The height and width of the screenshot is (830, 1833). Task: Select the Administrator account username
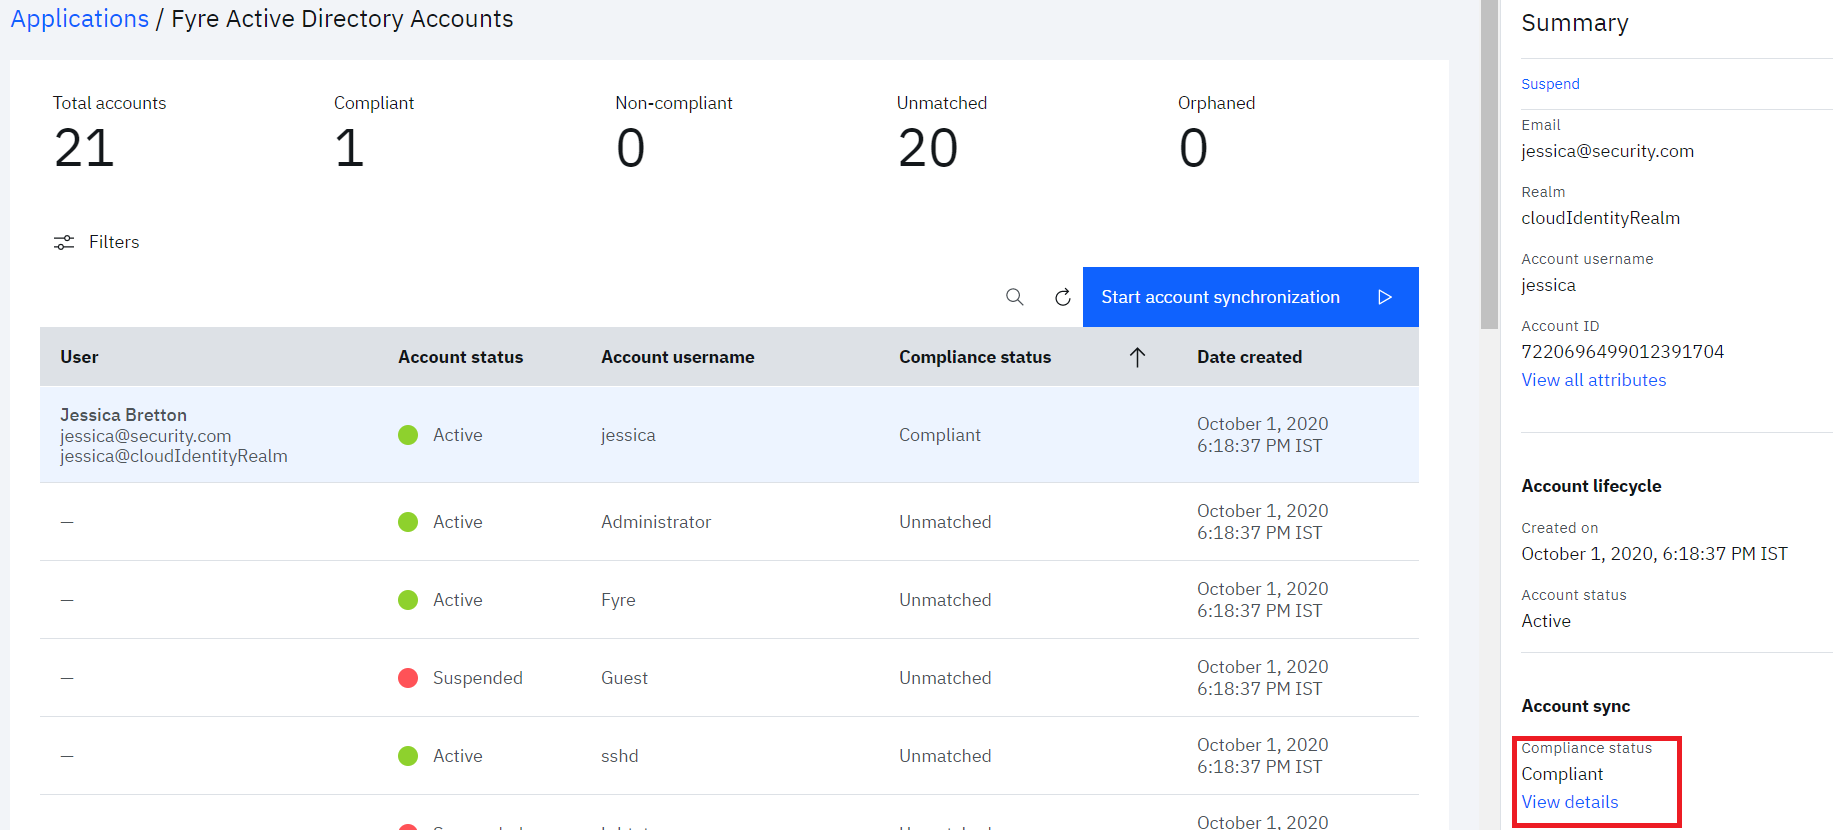tap(656, 522)
